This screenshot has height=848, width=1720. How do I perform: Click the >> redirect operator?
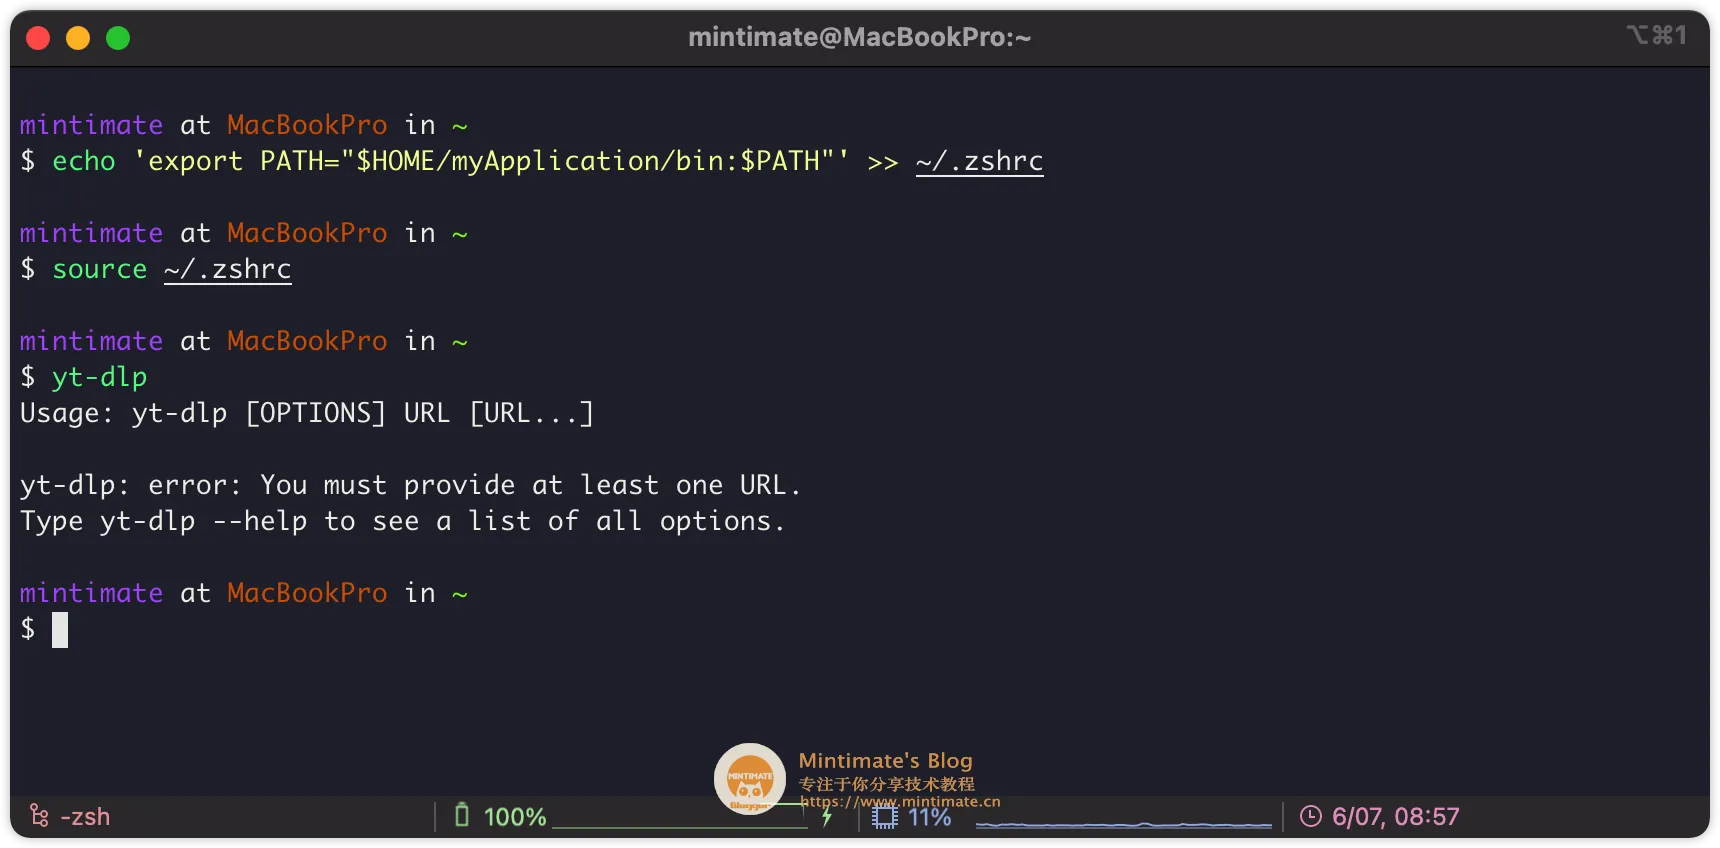pyautogui.click(x=883, y=162)
